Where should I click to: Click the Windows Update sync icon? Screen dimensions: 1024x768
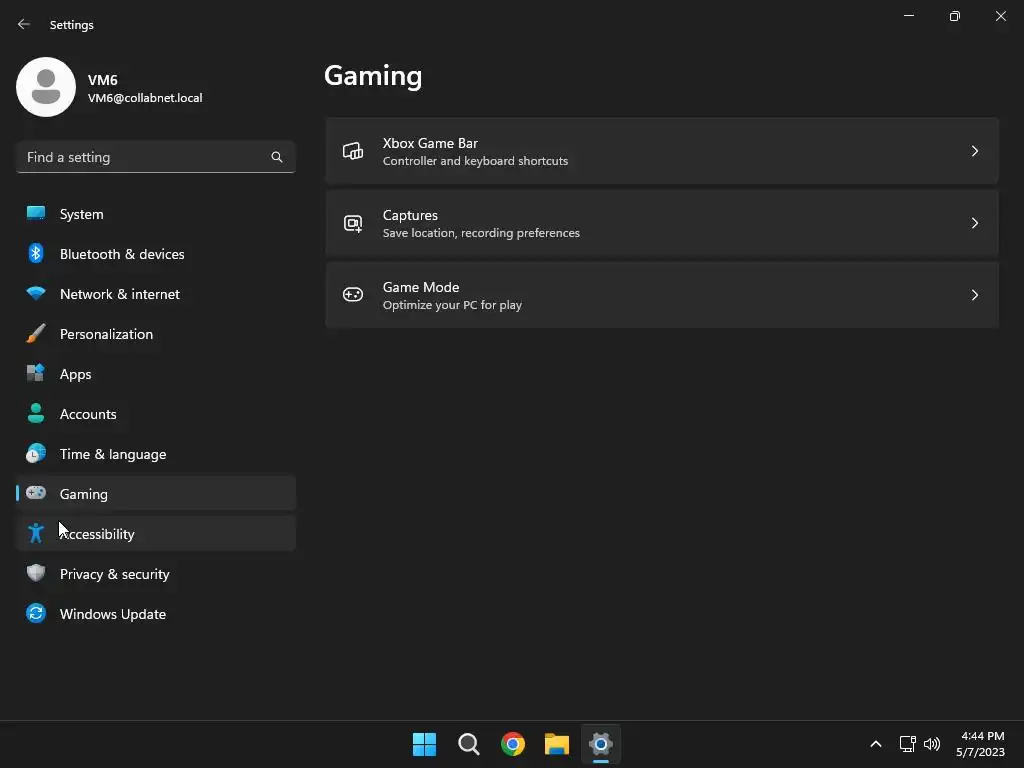[36, 613]
